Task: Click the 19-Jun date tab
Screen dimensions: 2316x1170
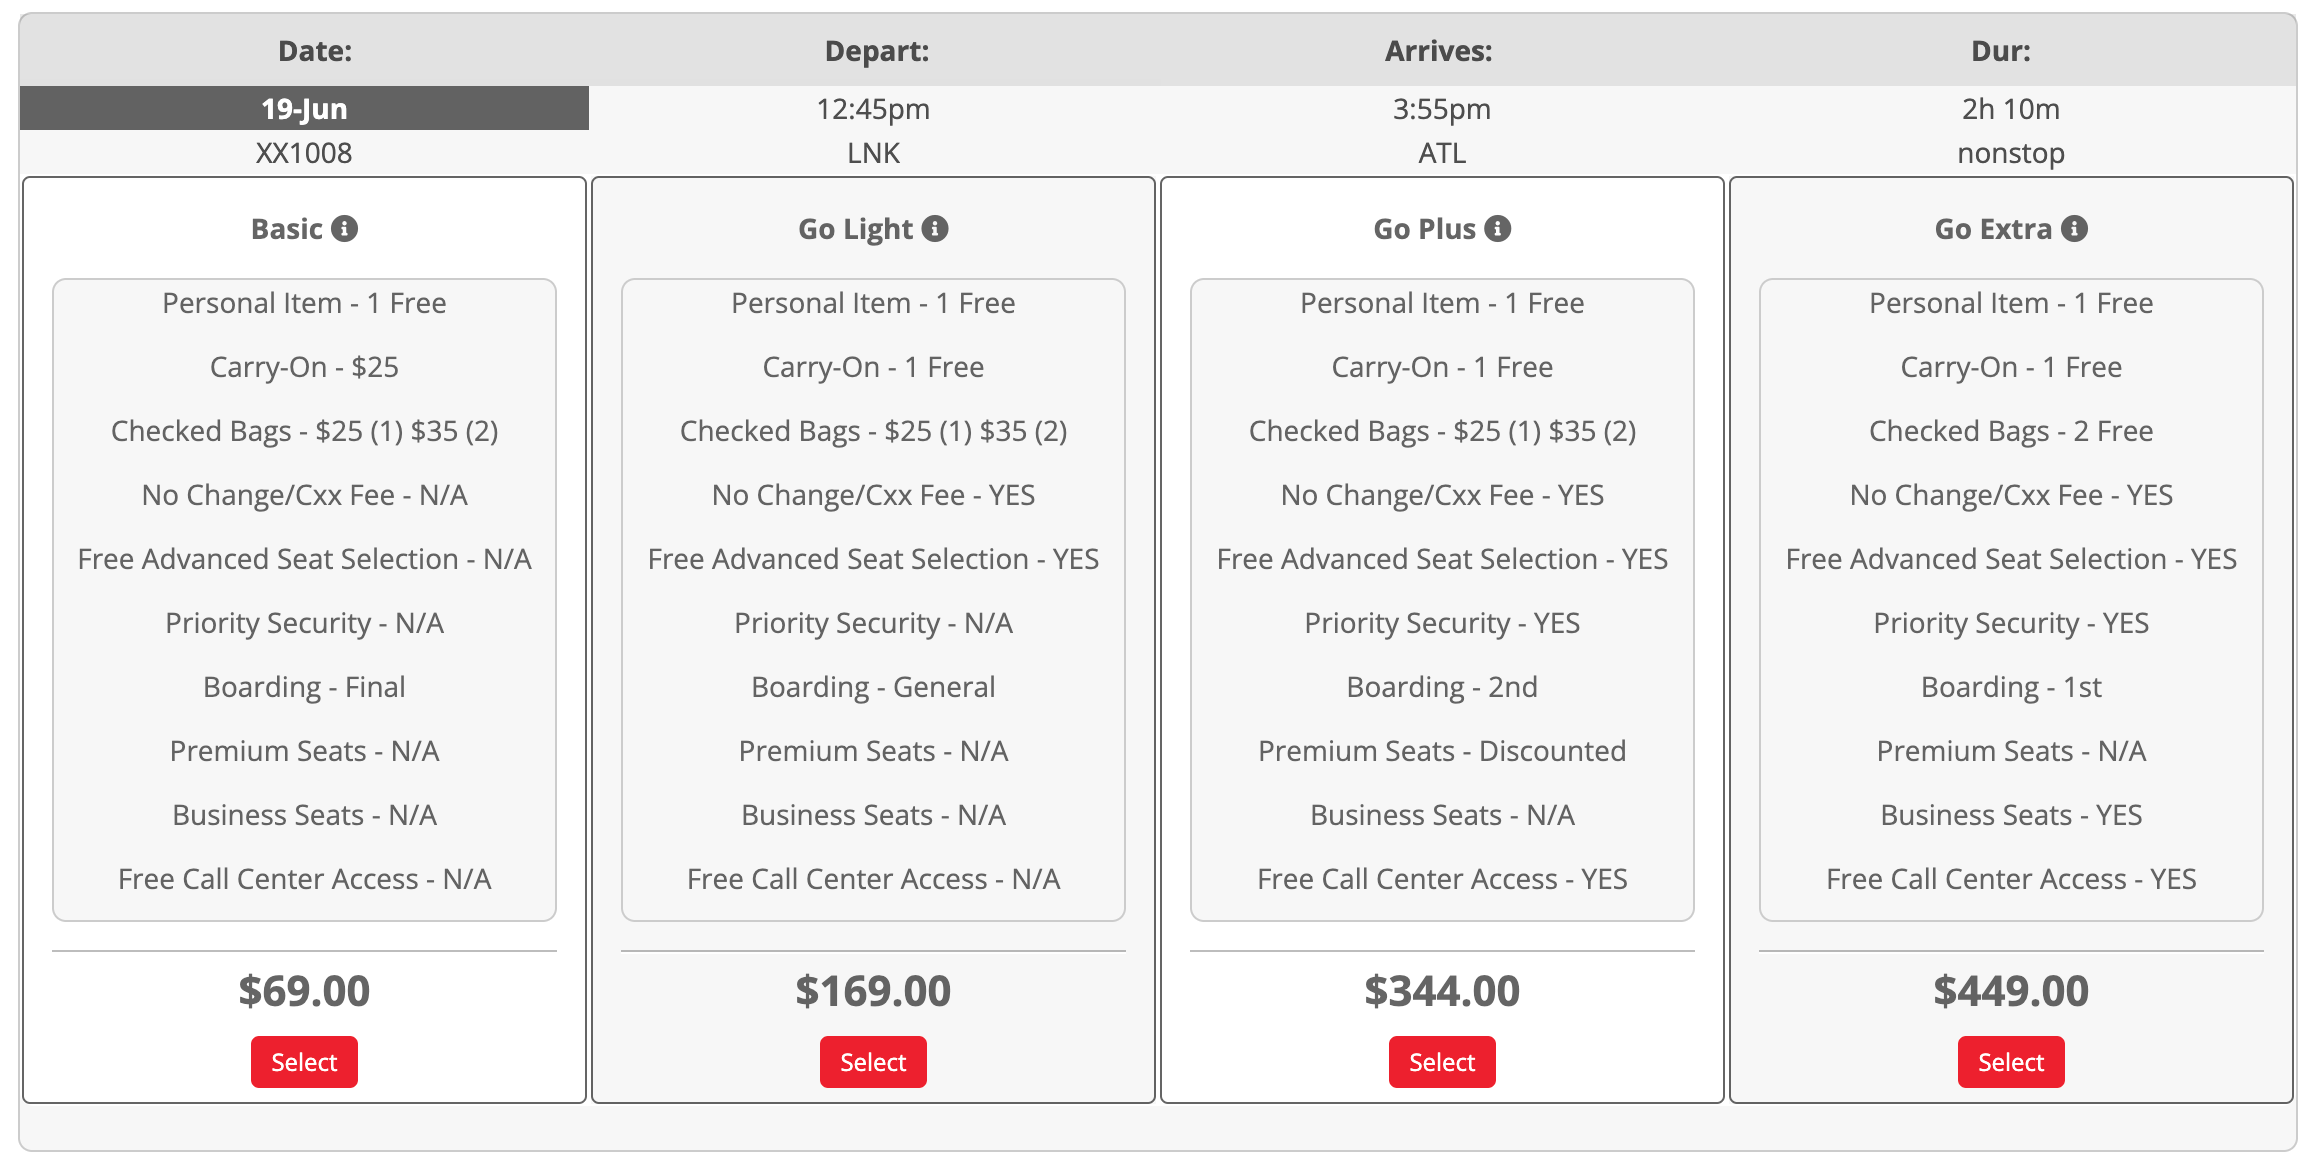Action: (x=304, y=108)
